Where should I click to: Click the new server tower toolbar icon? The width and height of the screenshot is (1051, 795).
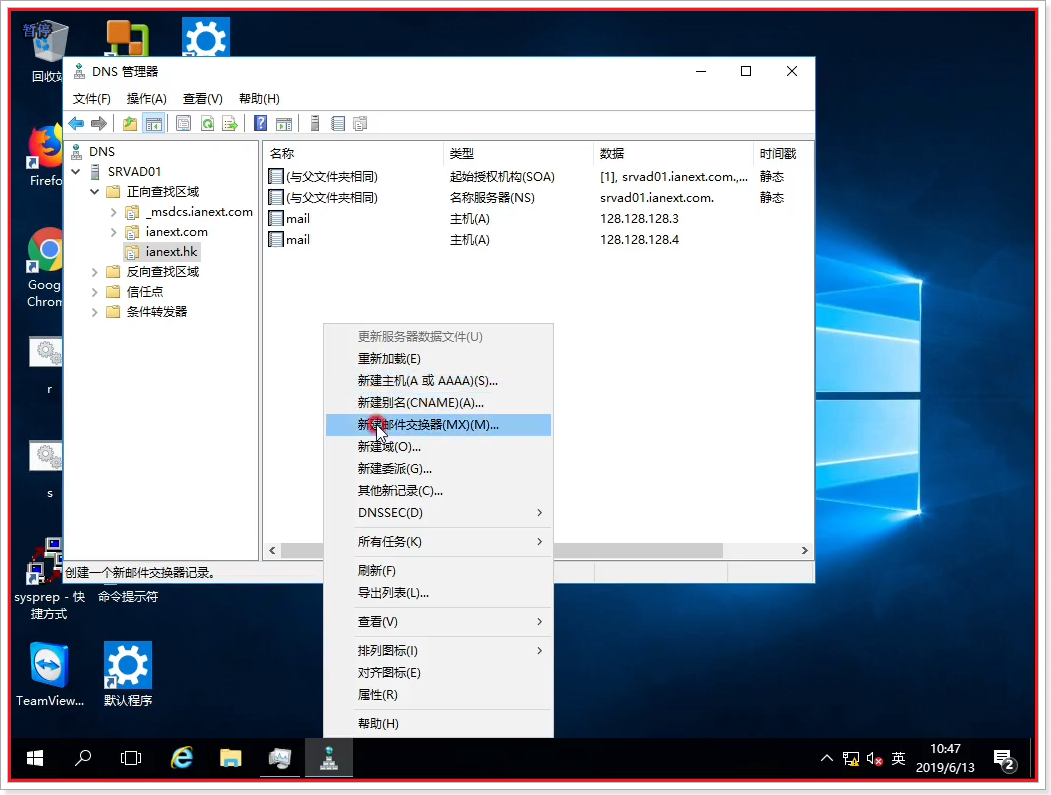[315, 123]
